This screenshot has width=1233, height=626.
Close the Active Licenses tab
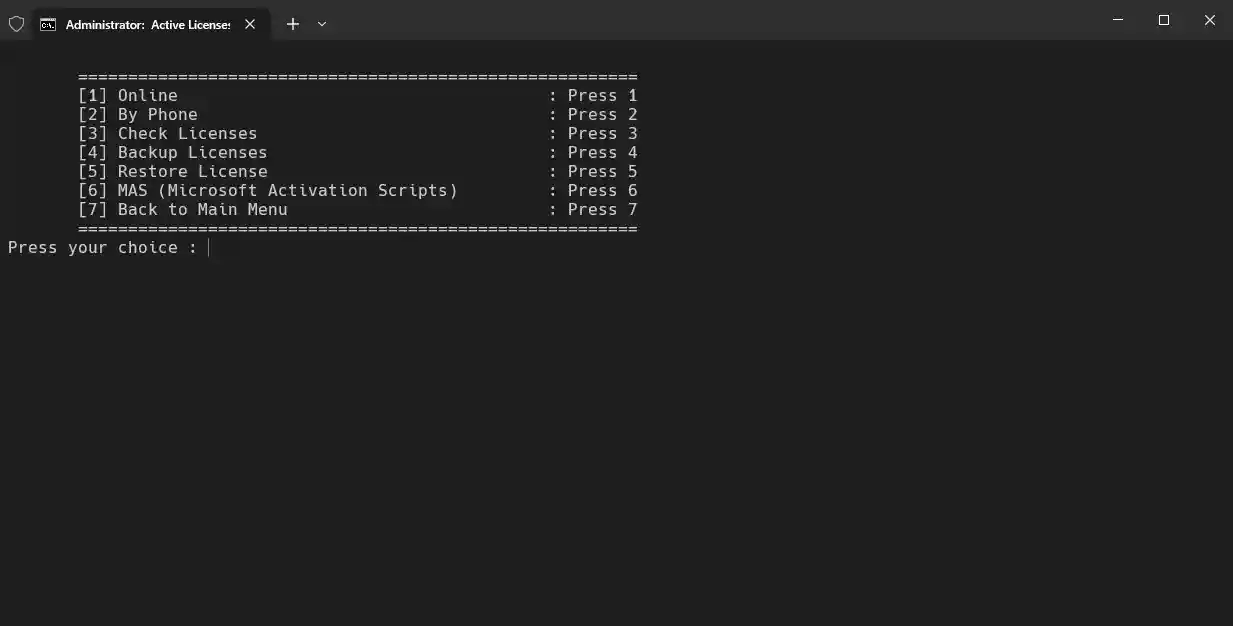tap(250, 24)
